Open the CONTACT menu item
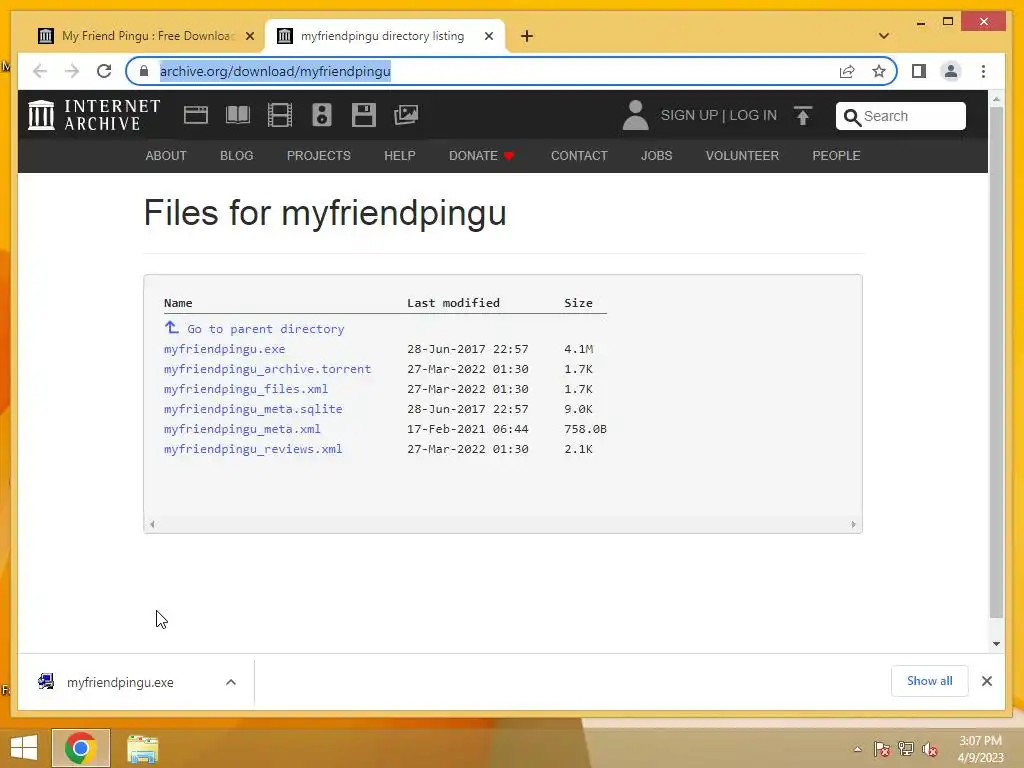The height and width of the screenshot is (768, 1024). (x=579, y=155)
